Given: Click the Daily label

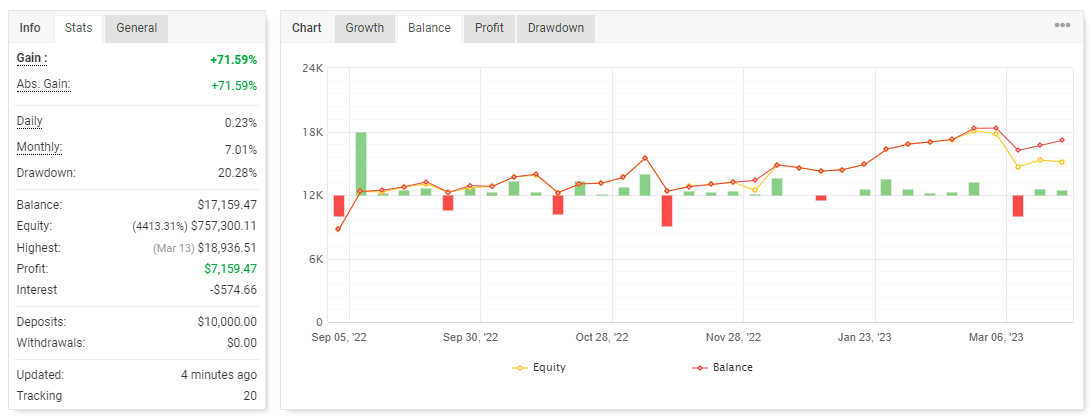Looking at the screenshot, I should [29, 122].
